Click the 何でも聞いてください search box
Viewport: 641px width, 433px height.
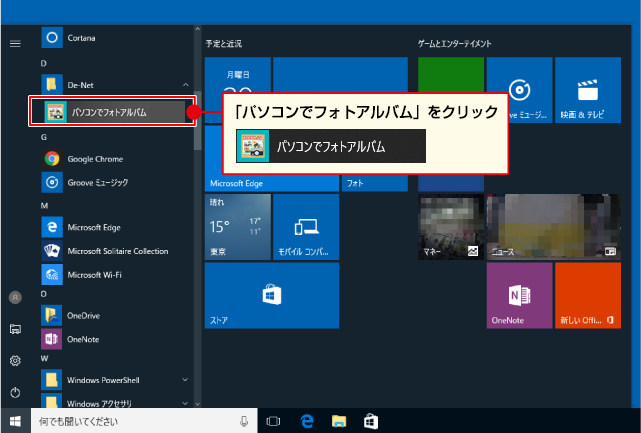click(144, 421)
